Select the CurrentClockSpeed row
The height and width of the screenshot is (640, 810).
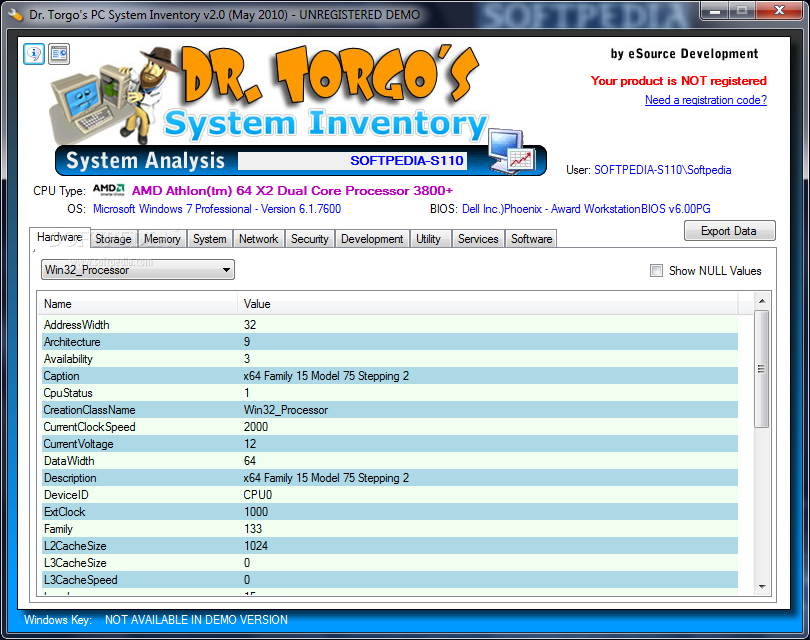point(388,427)
